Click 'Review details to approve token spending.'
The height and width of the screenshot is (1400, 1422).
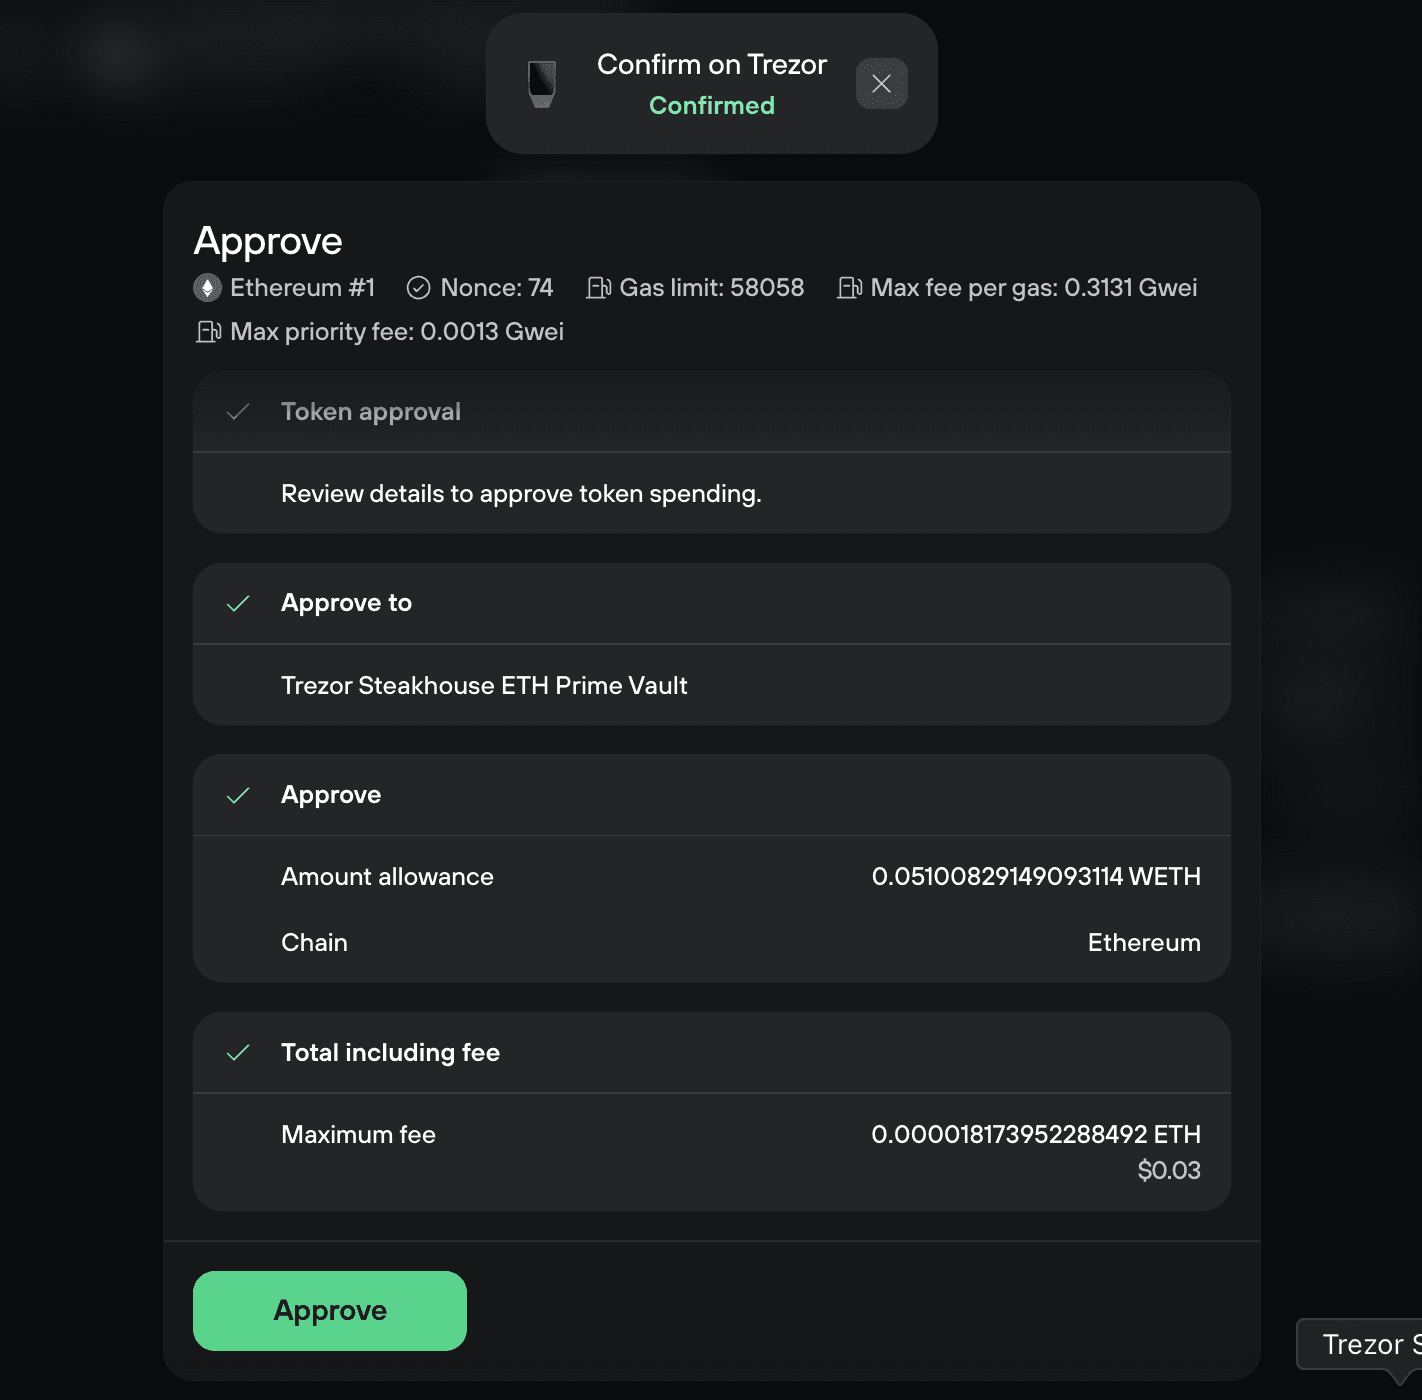pyautogui.click(x=521, y=494)
